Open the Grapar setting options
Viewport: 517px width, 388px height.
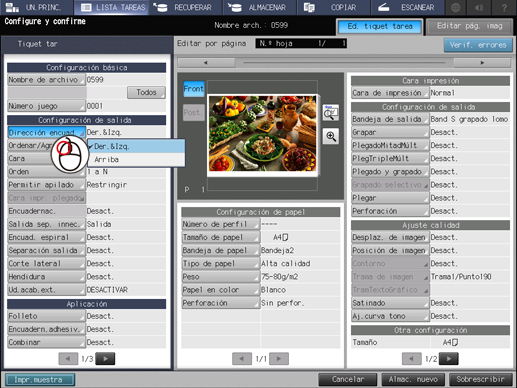(390, 132)
